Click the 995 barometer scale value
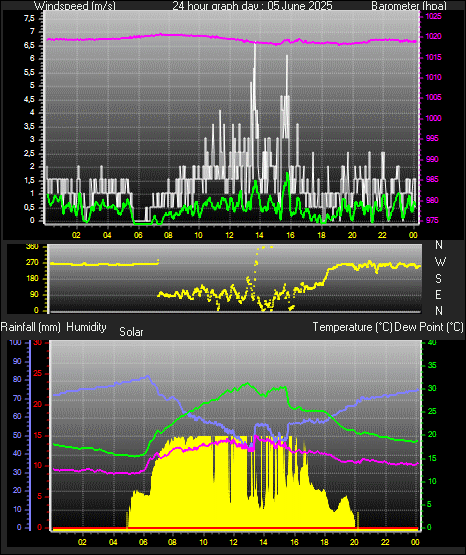Viewport: 466px width, 555px height. pos(432,138)
